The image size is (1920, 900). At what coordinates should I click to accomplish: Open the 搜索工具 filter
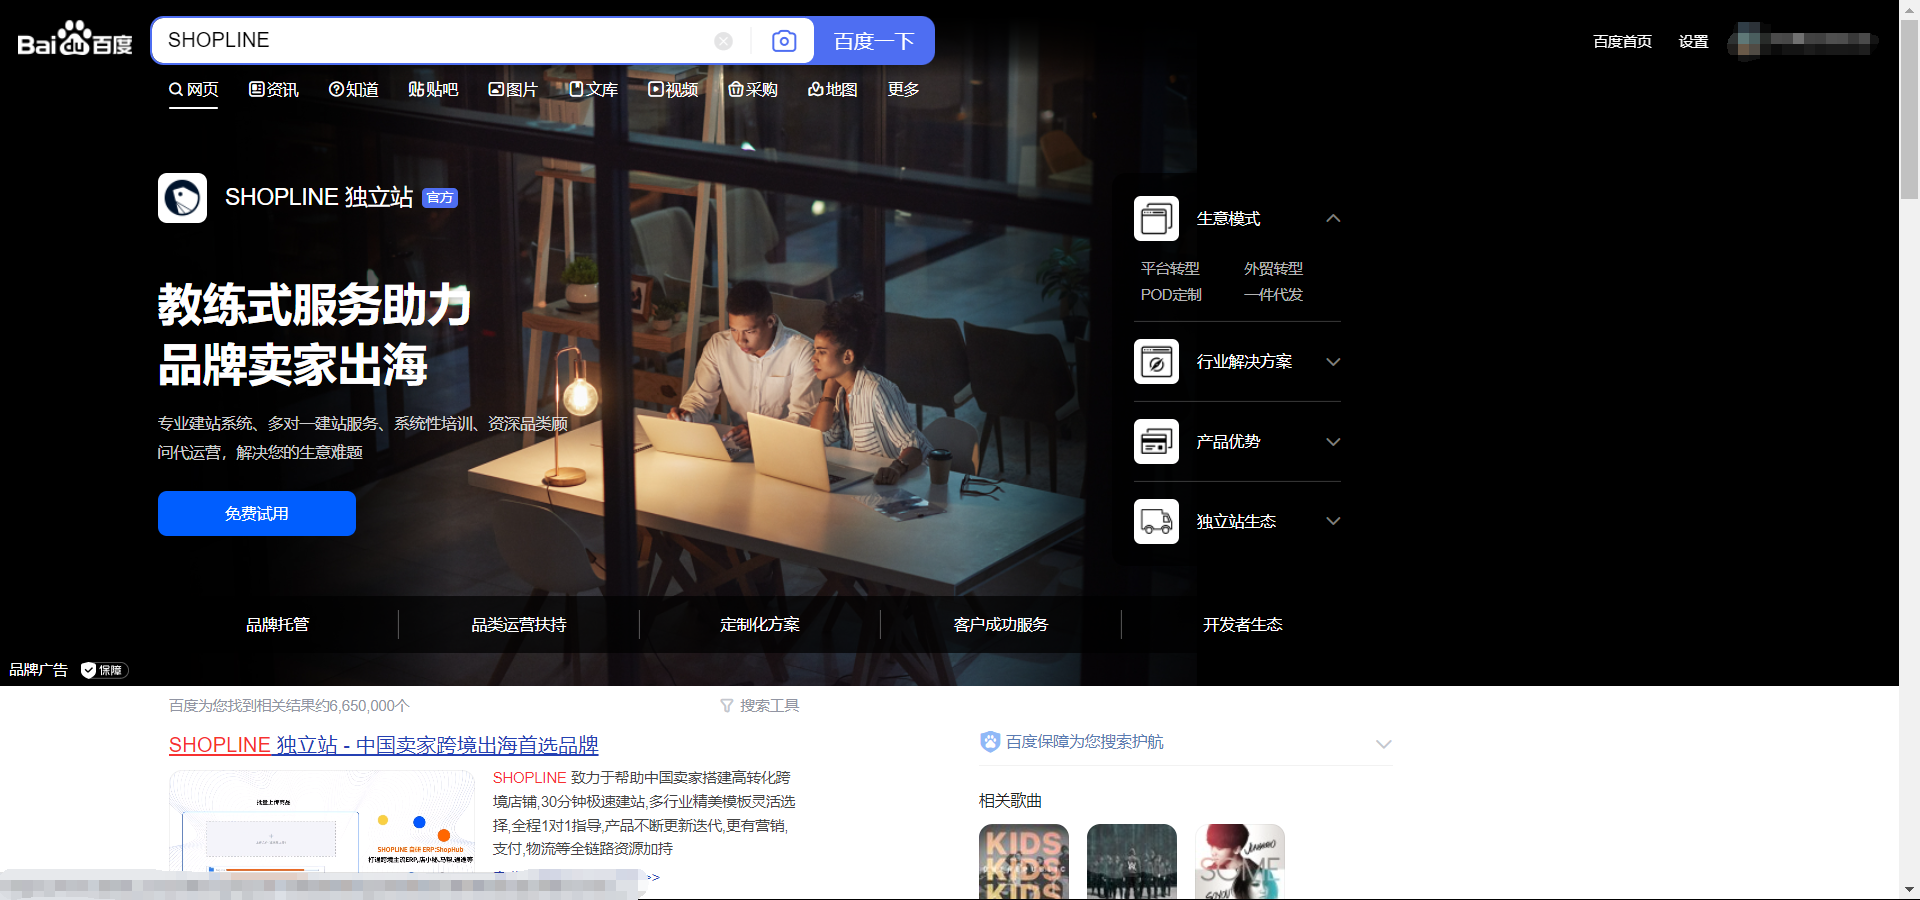(760, 706)
